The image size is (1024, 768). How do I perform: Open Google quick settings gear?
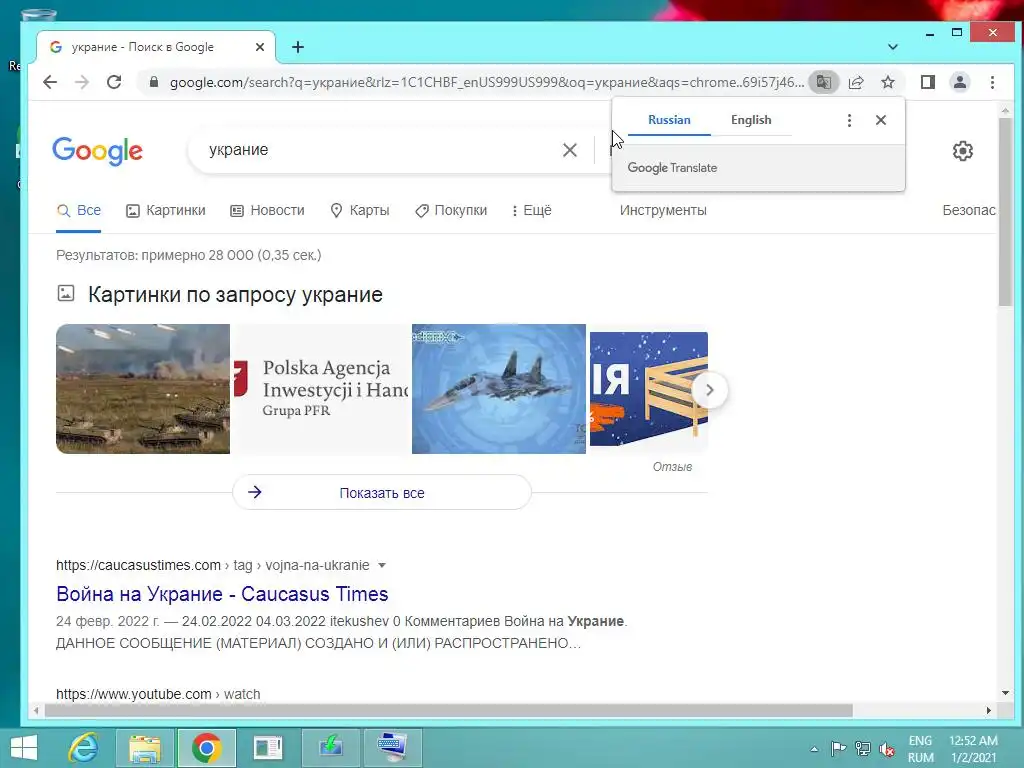(963, 151)
